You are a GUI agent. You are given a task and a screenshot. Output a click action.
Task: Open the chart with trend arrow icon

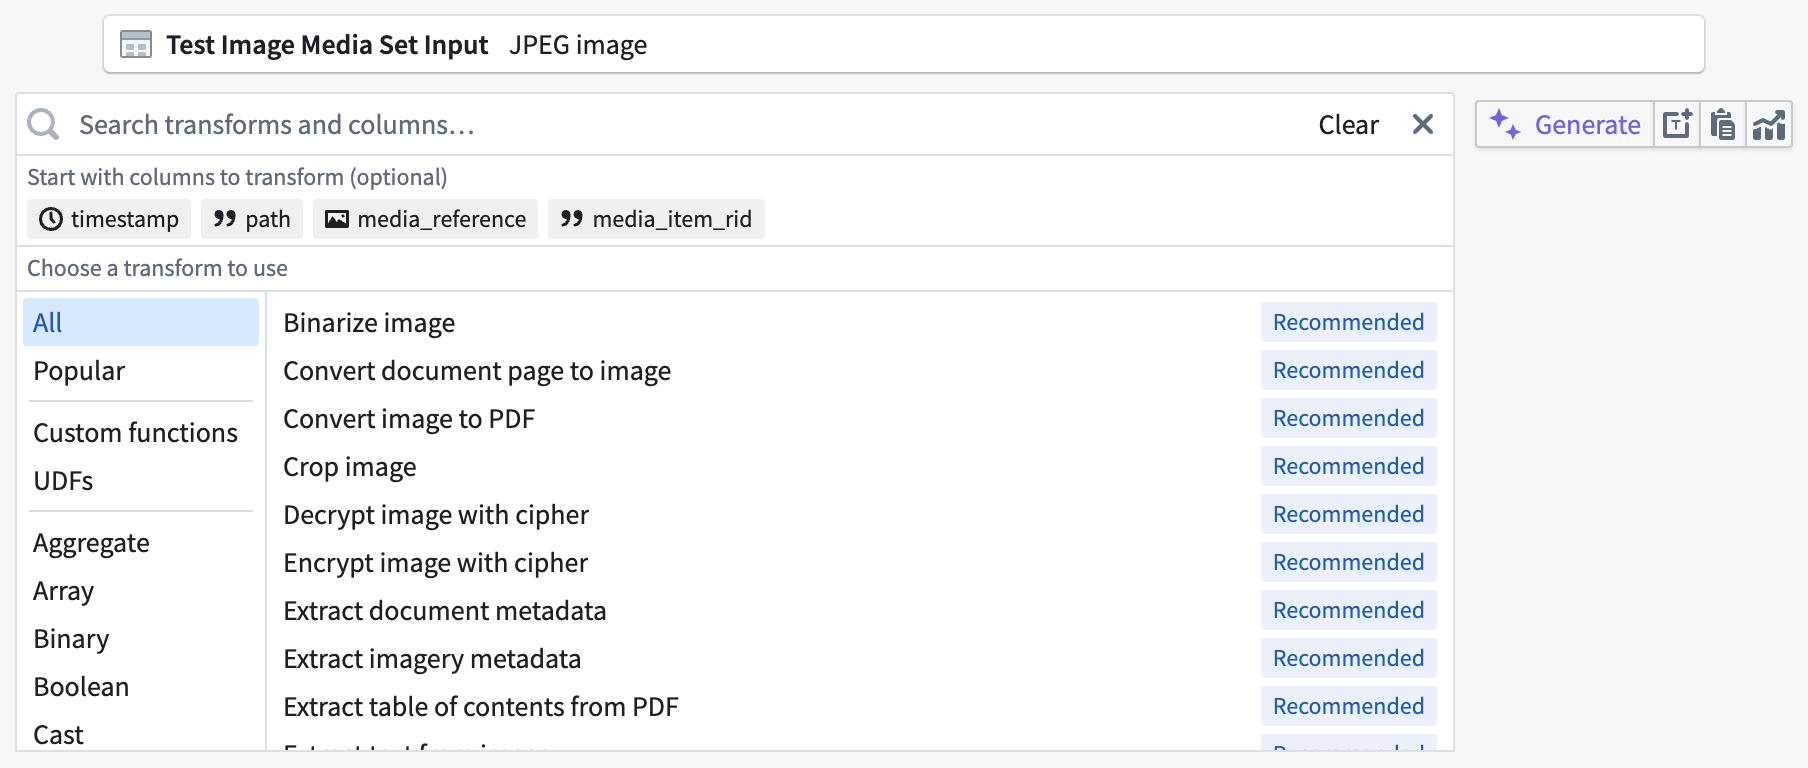coord(1769,125)
